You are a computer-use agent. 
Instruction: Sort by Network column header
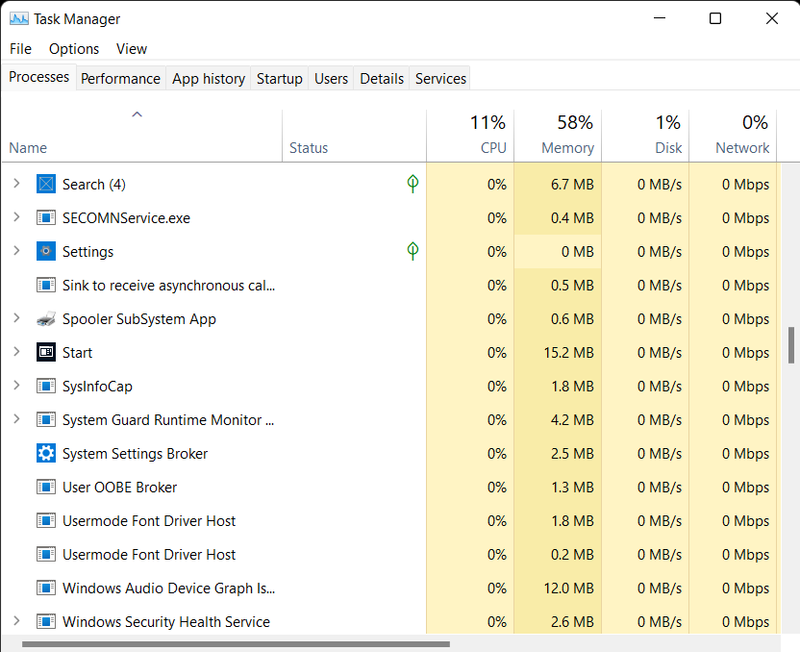point(733,136)
